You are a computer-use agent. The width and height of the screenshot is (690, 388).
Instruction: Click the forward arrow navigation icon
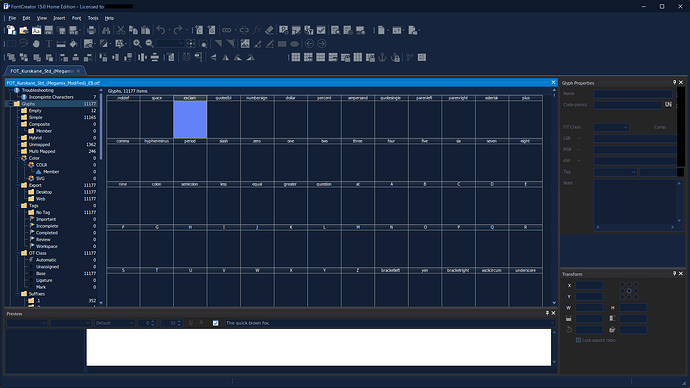coord(322,44)
